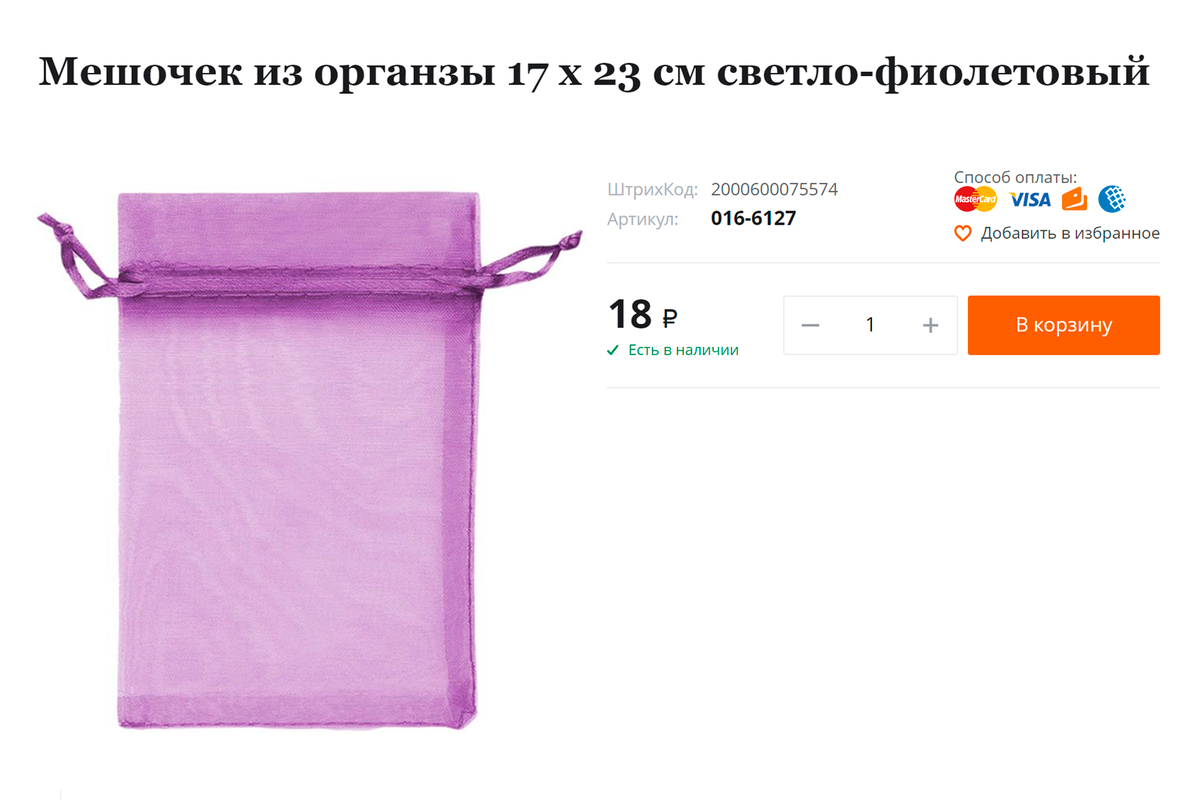Increase quantity with the plus button
This screenshot has width=1200, height=800.
point(931,325)
